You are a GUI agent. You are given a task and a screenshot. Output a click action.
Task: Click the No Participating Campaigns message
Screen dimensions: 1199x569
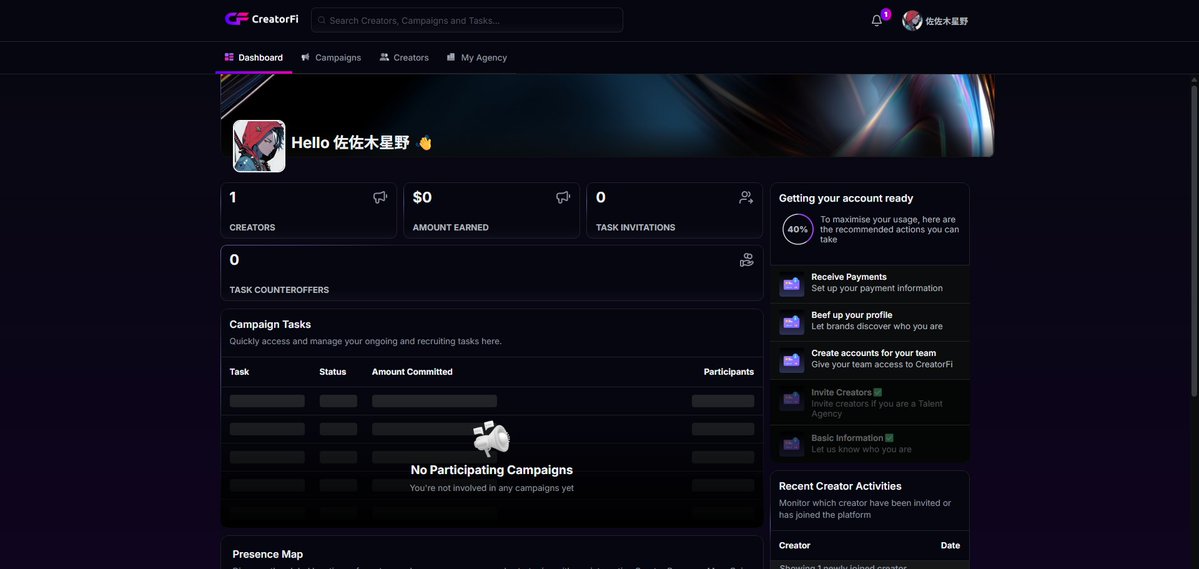click(492, 470)
